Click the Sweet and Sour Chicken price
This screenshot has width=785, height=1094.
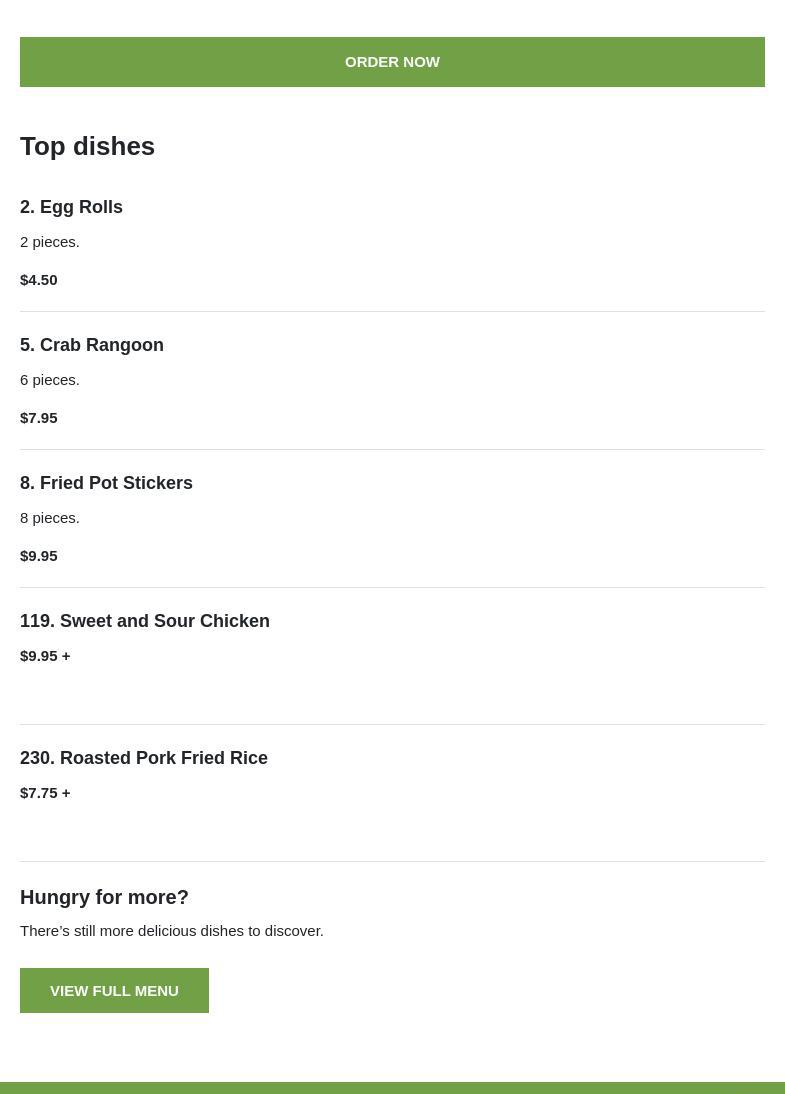click(x=45, y=656)
